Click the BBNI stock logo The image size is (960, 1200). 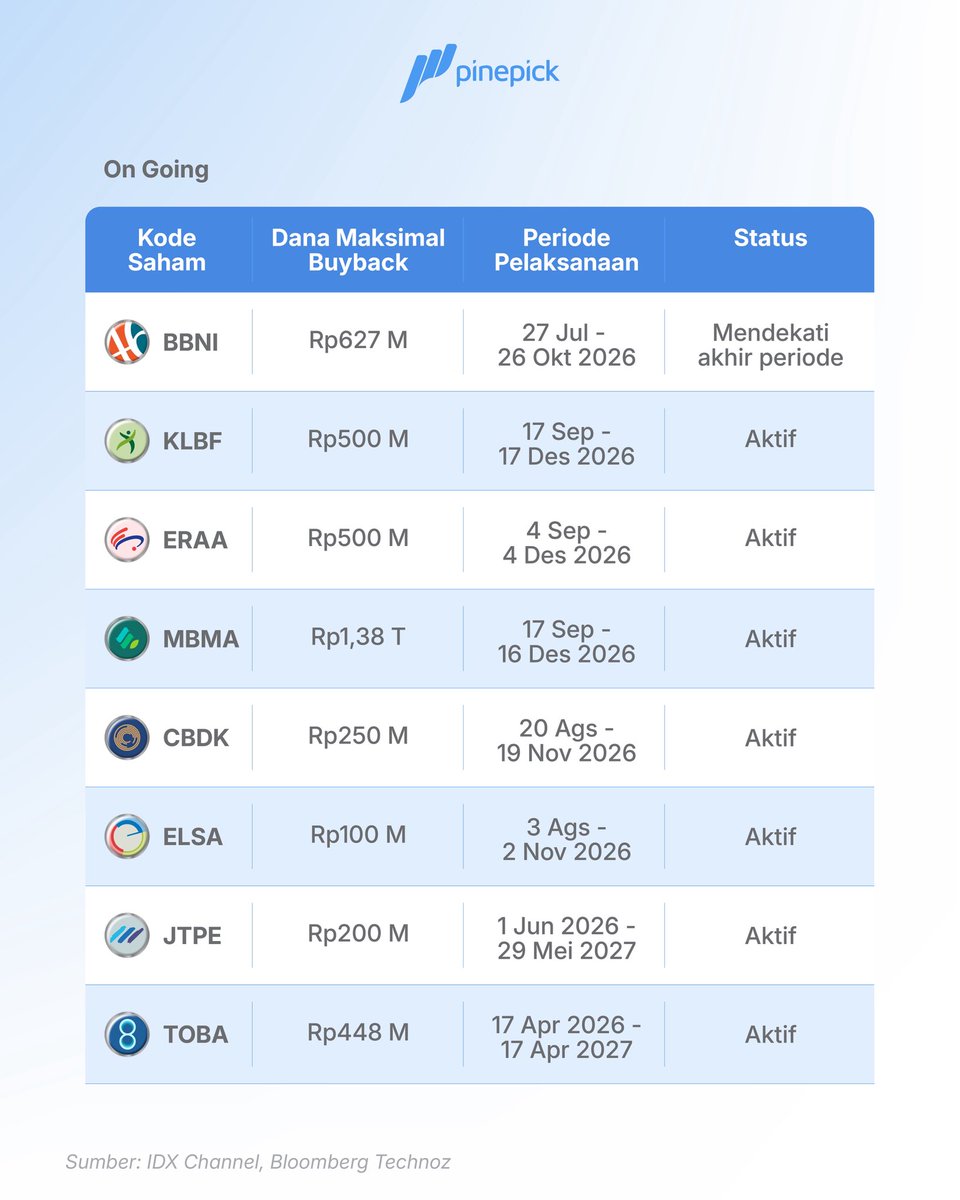click(x=127, y=342)
